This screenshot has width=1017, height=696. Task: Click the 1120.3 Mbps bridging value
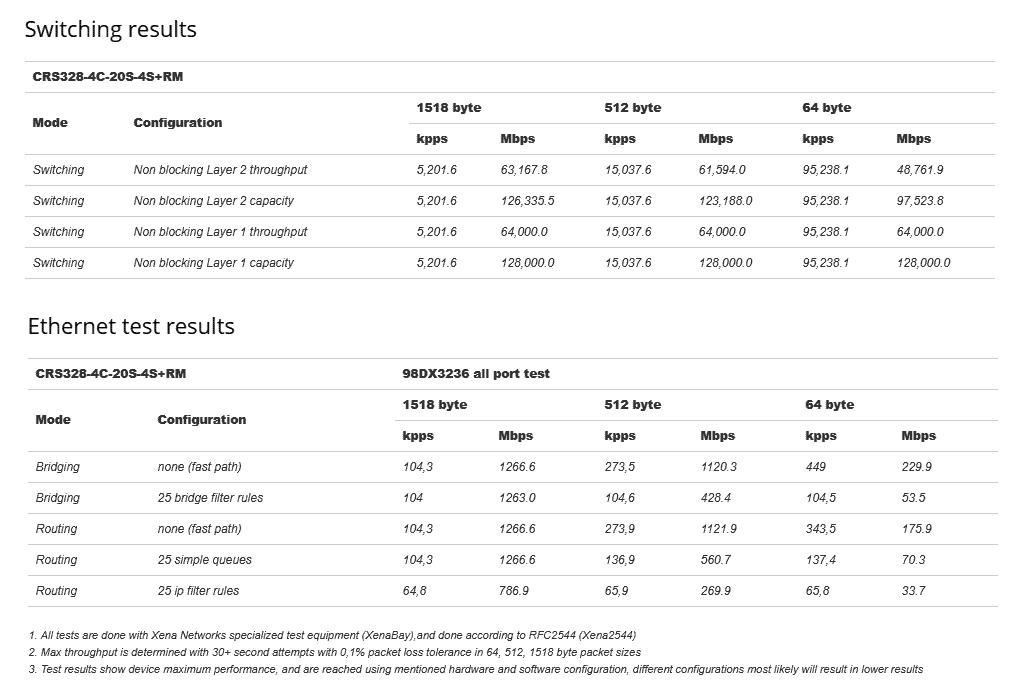tap(719, 467)
